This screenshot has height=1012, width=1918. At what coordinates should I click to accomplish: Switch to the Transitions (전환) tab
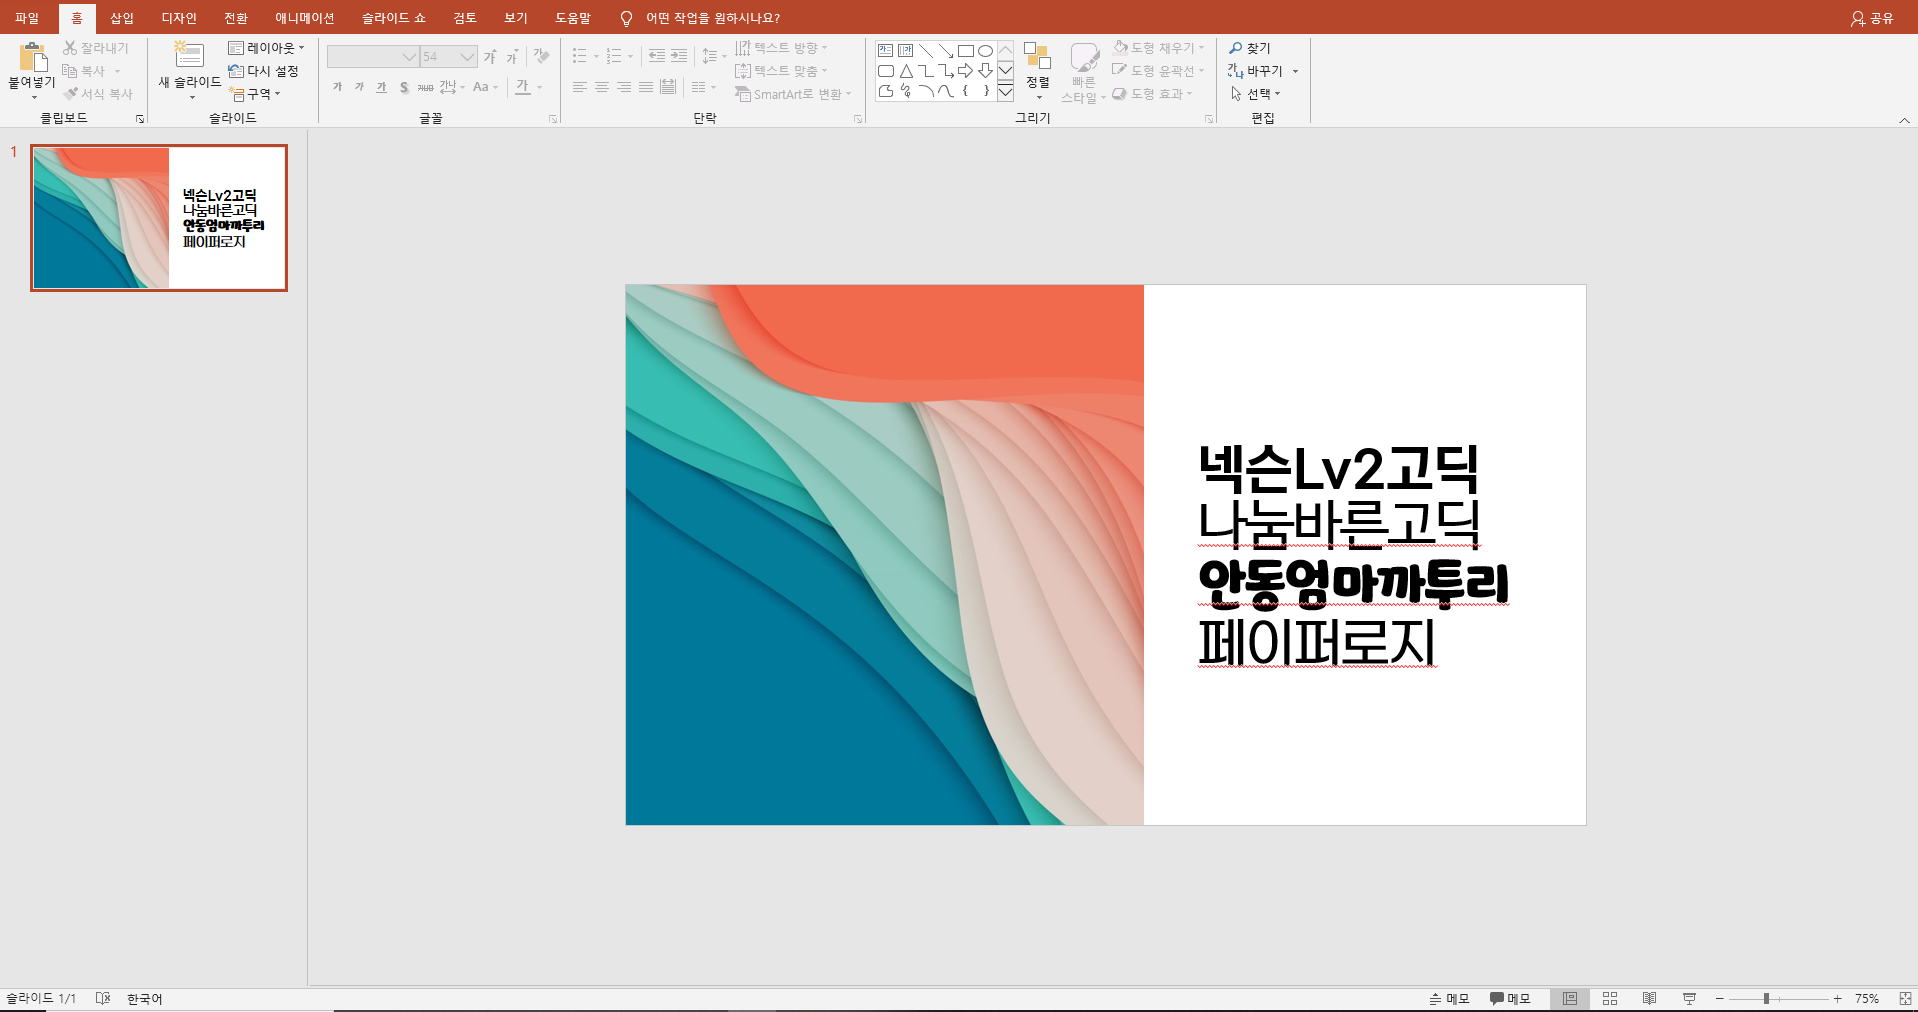[236, 18]
